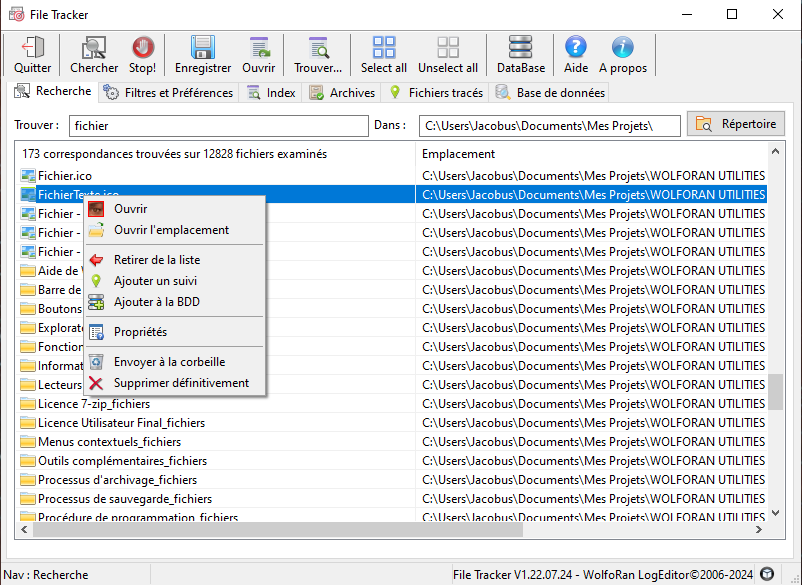Open the DataBase toolbar icon
Viewport: 802px width, 585px height.
tap(521, 48)
